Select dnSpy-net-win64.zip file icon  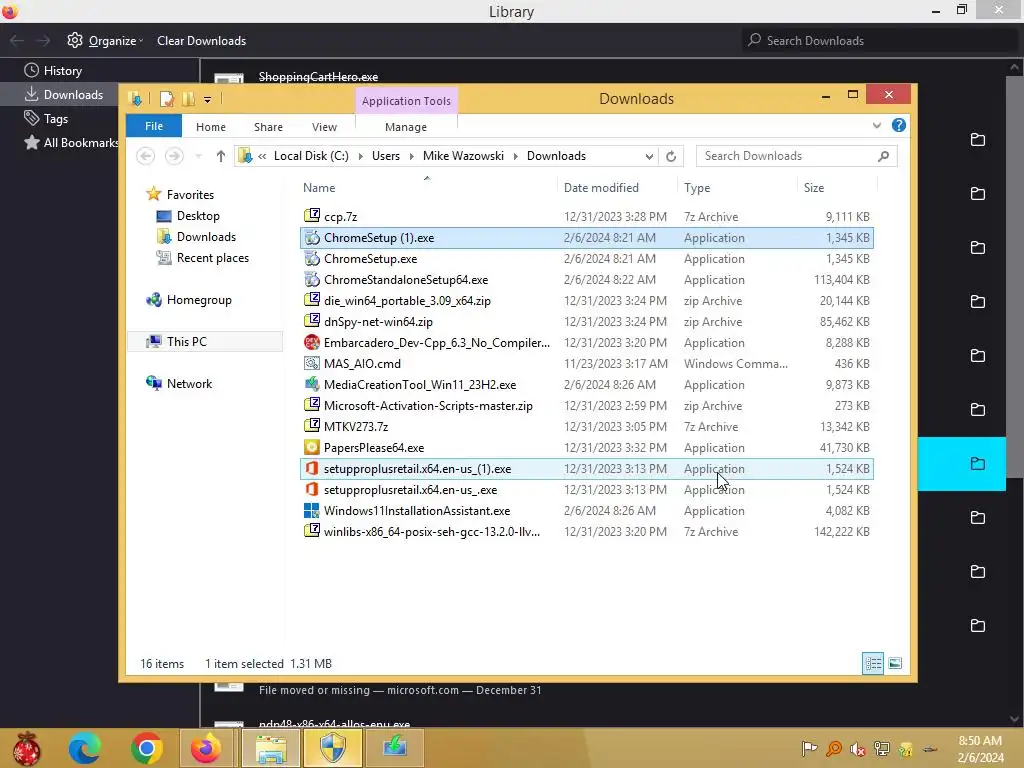(x=312, y=321)
